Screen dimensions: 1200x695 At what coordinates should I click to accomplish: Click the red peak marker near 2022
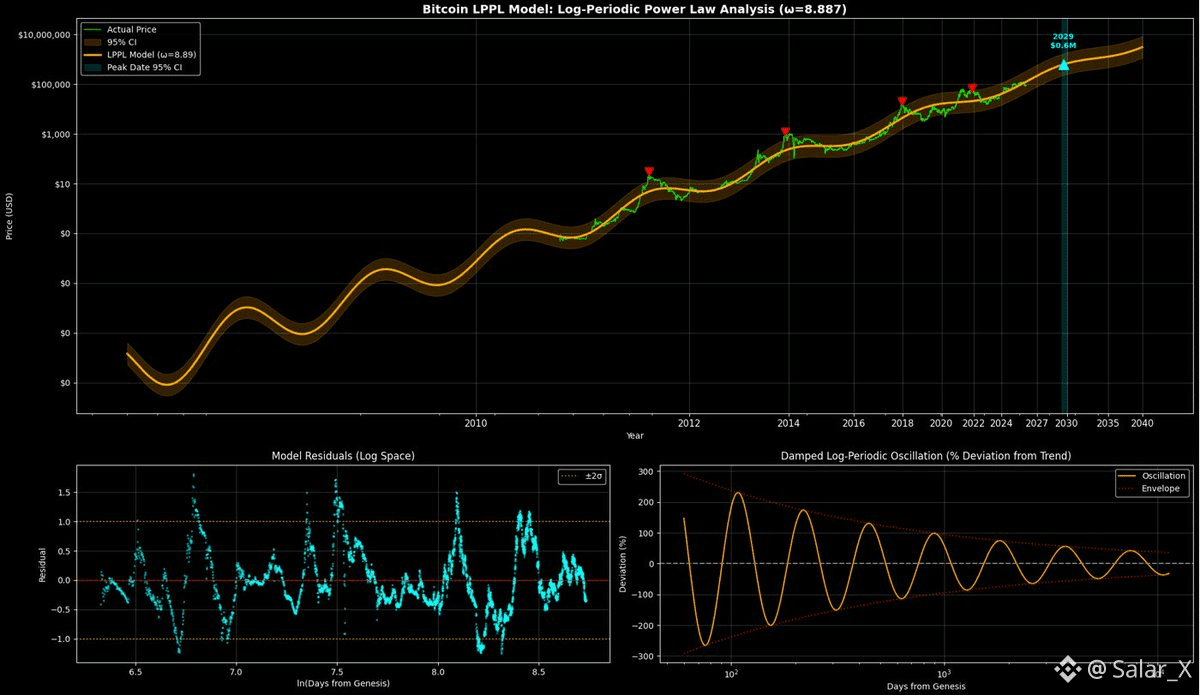coord(972,89)
